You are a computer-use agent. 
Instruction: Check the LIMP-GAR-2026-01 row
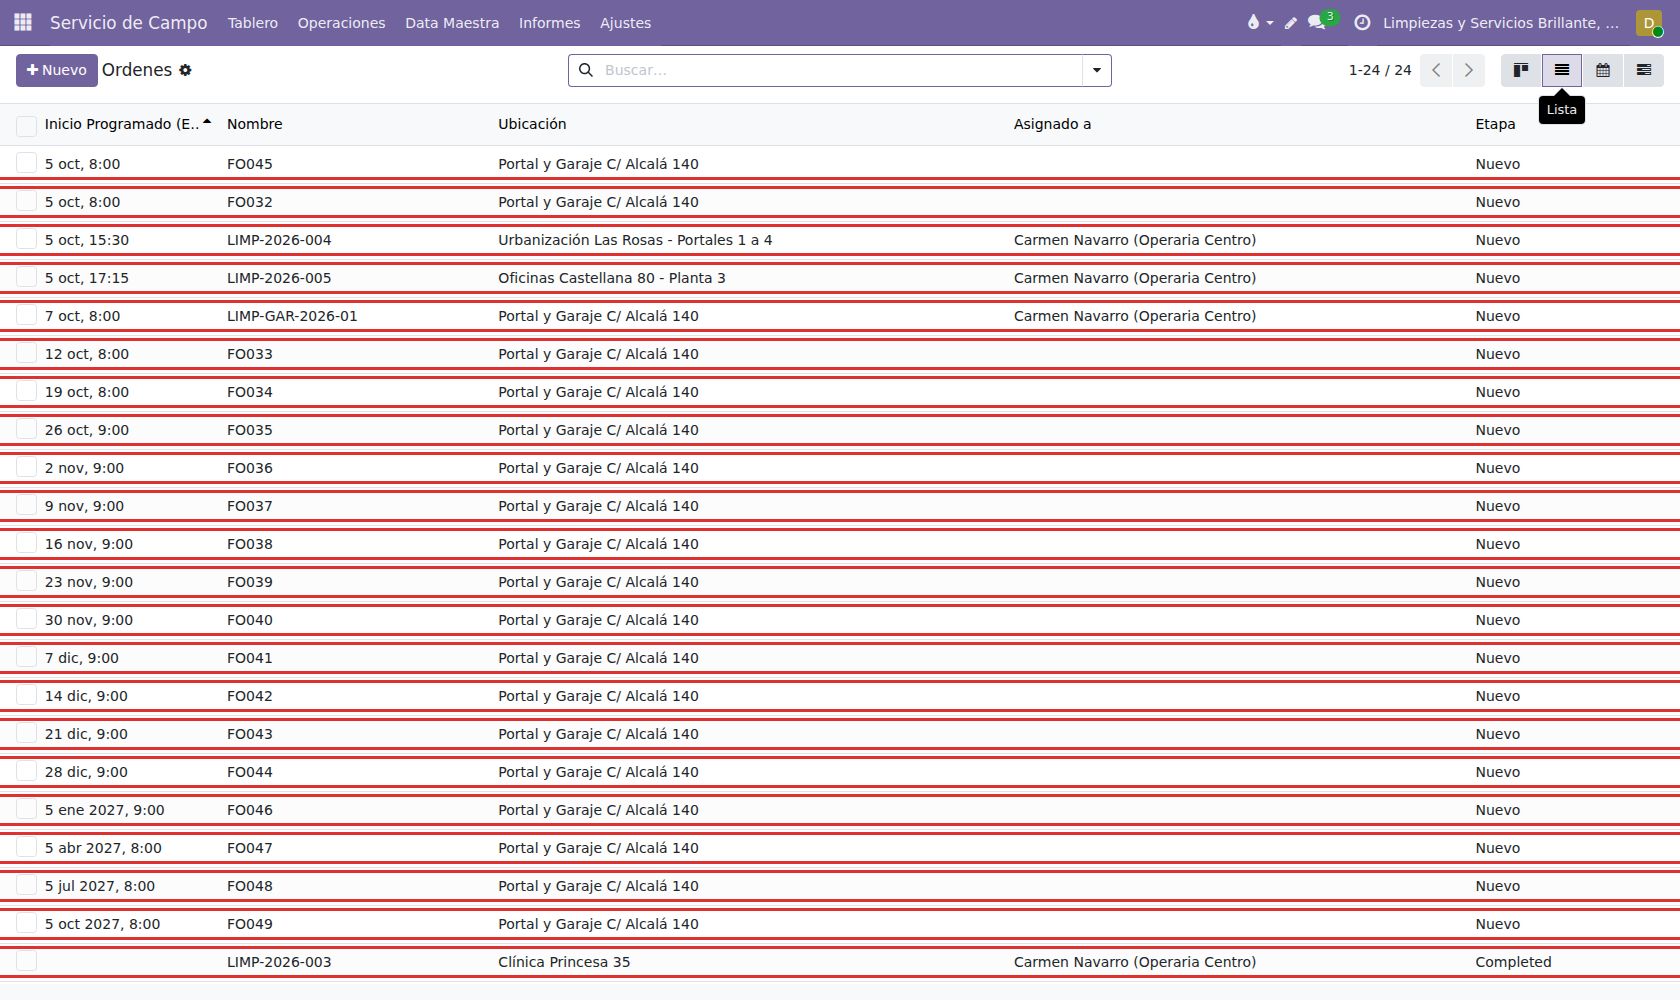(x=26, y=315)
